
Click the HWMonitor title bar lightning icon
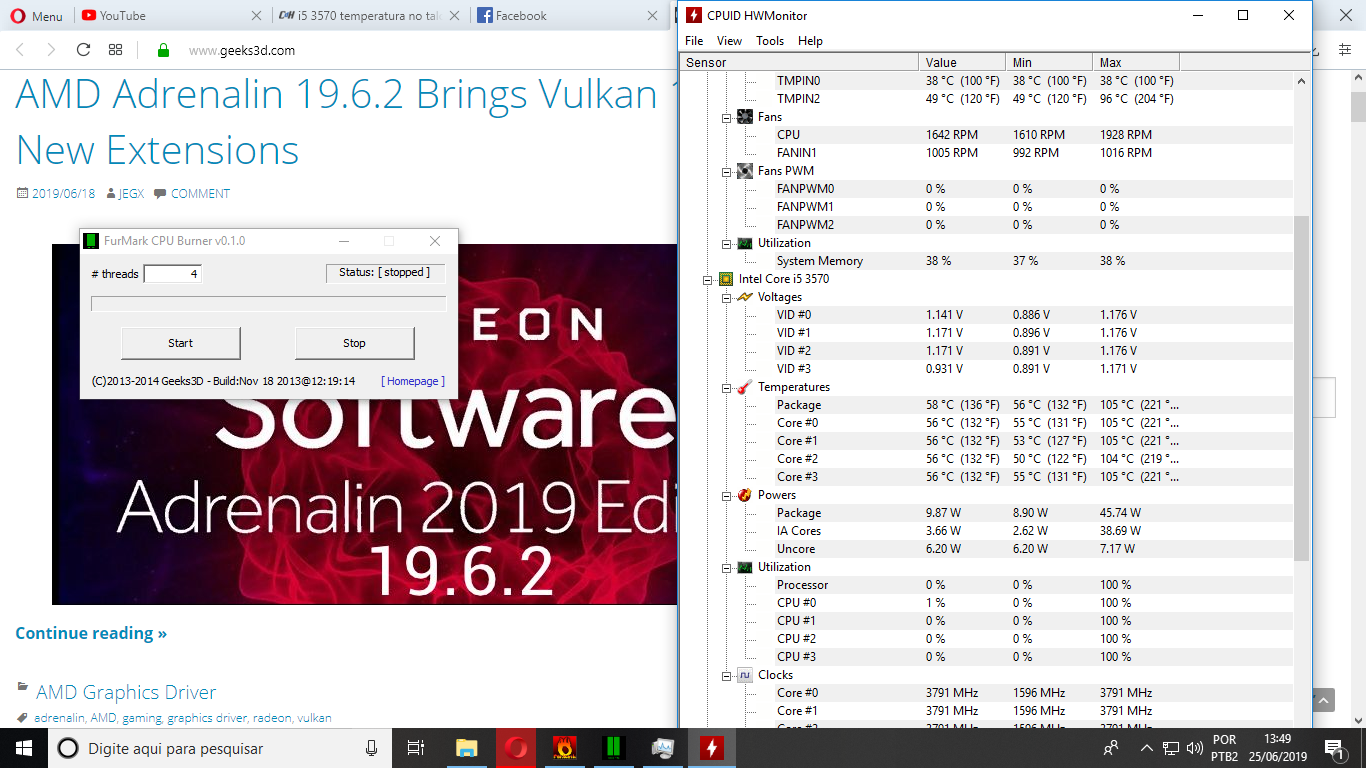pyautogui.click(x=693, y=15)
